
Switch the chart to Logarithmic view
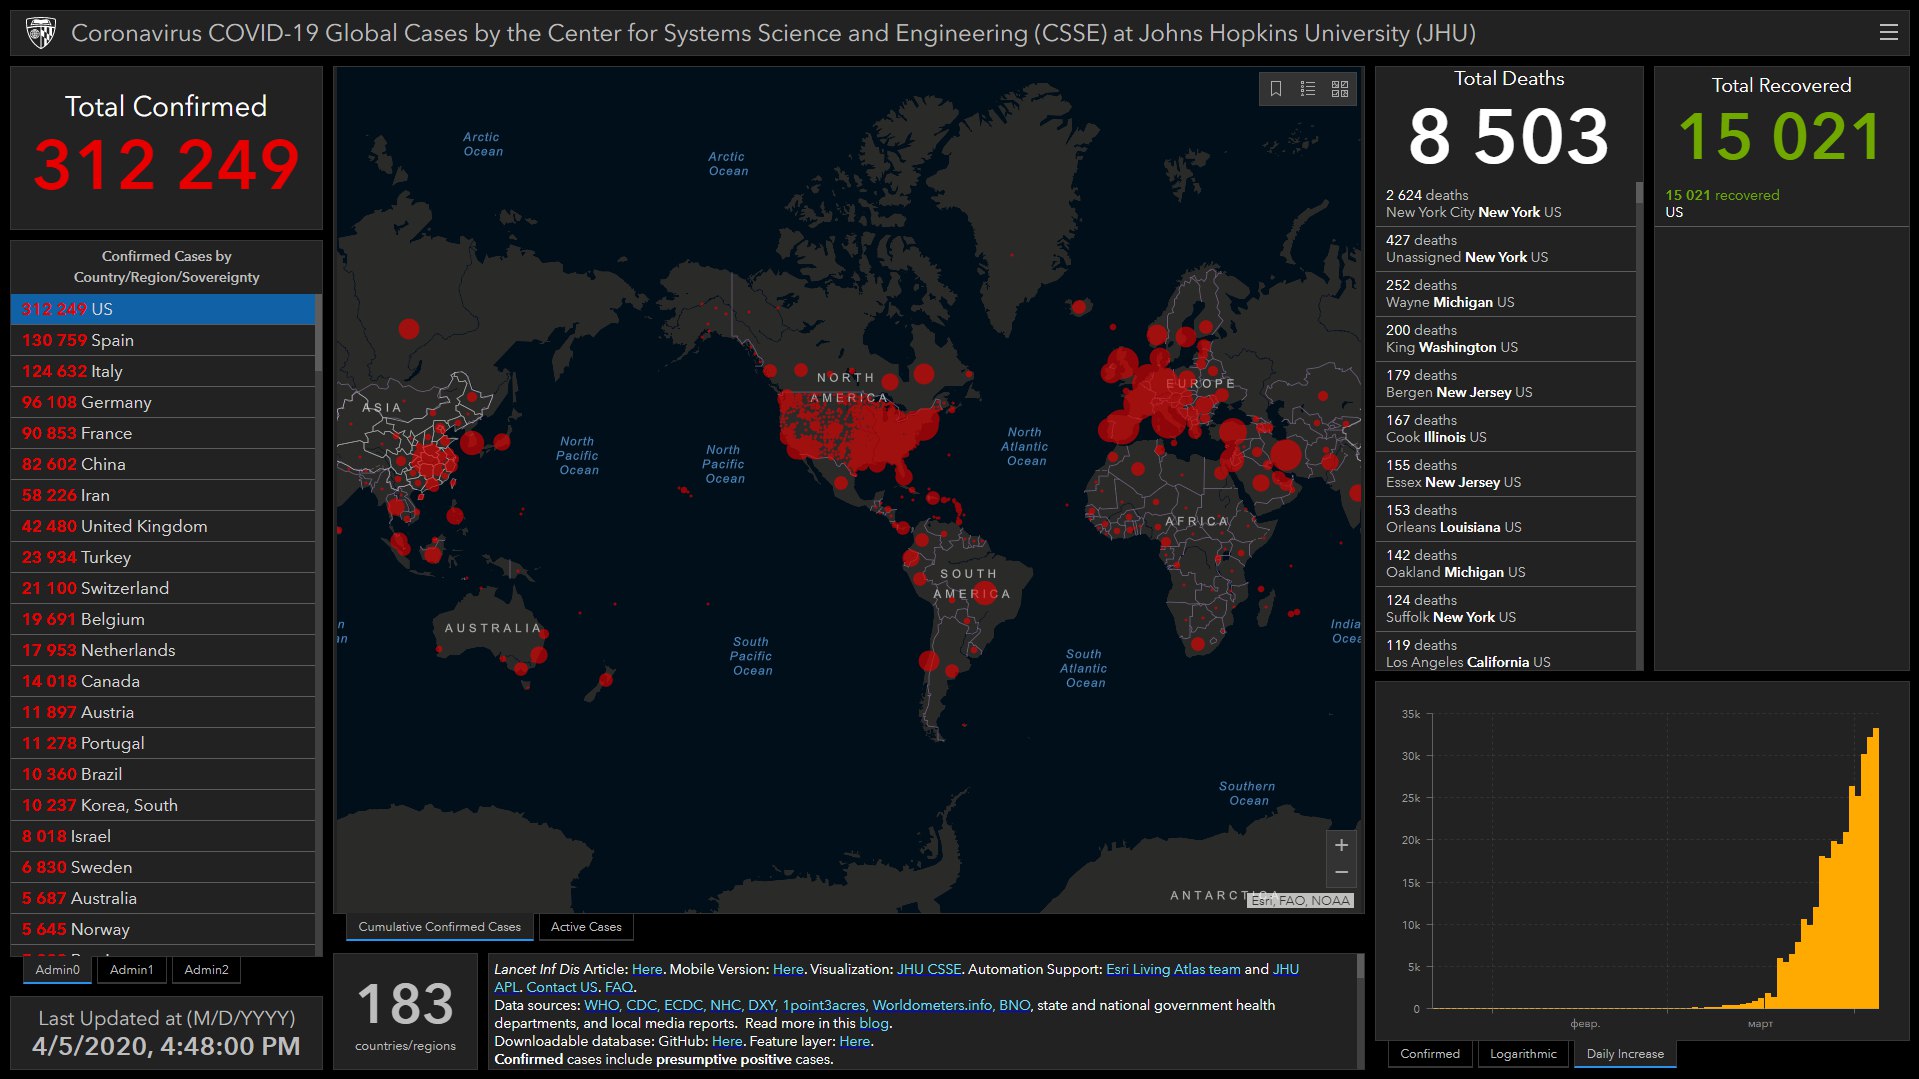click(1523, 1054)
